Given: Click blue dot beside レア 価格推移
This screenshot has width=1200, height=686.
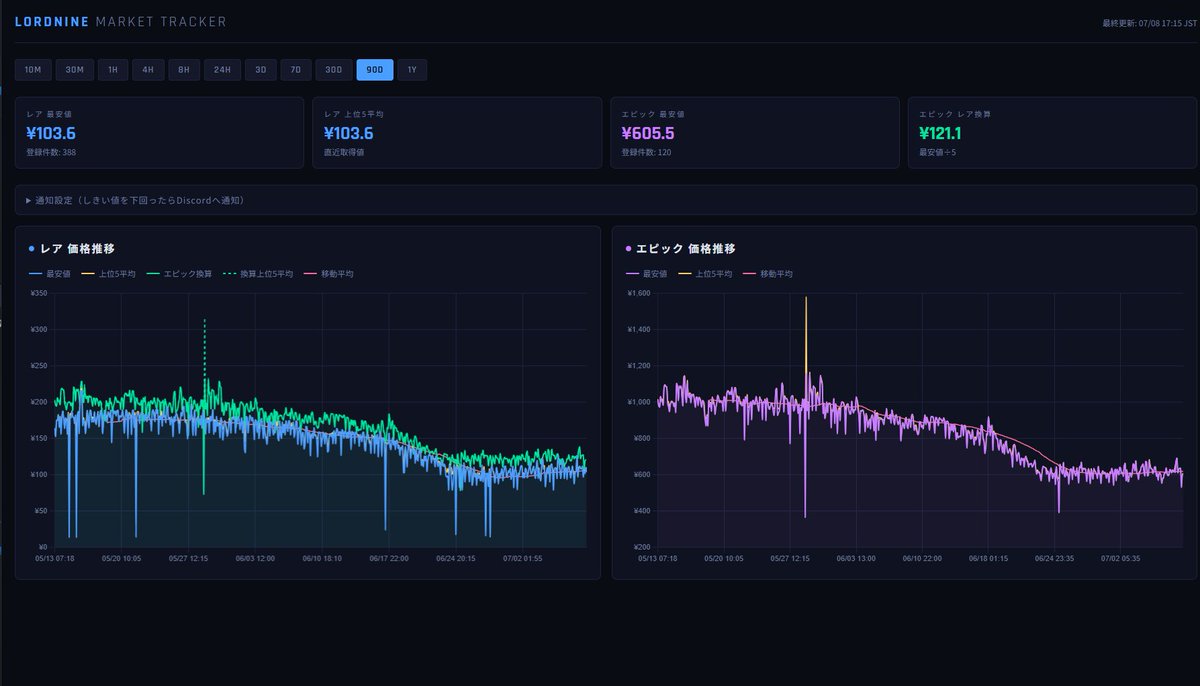Looking at the screenshot, I should [x=32, y=248].
